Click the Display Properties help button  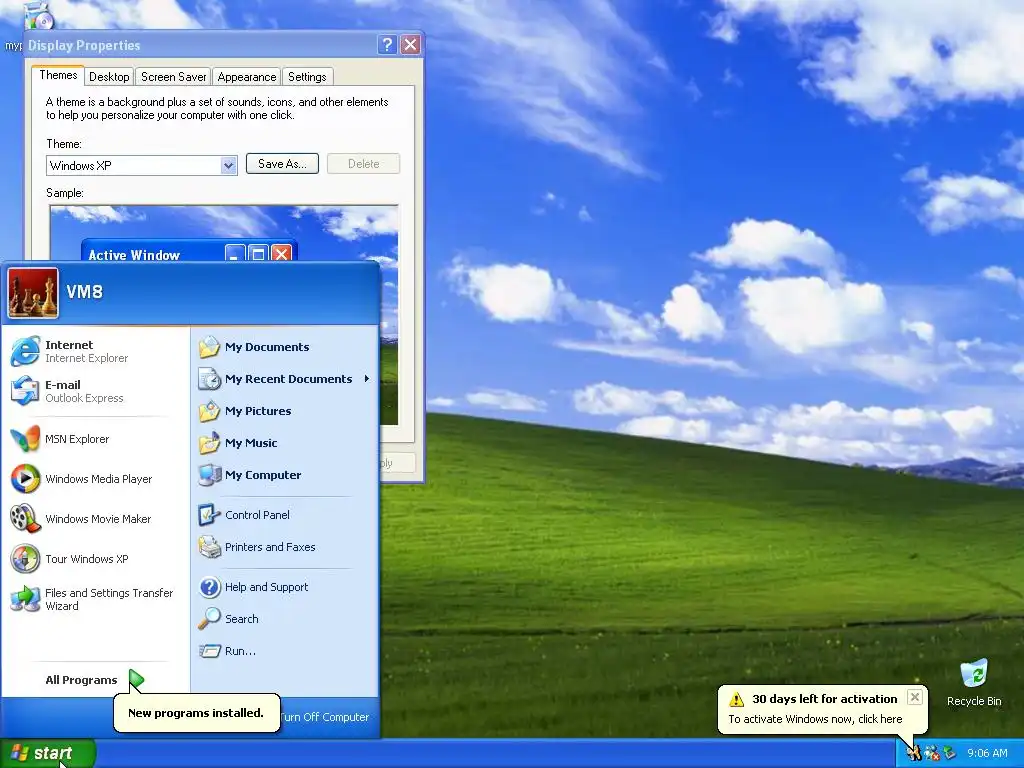click(x=387, y=44)
